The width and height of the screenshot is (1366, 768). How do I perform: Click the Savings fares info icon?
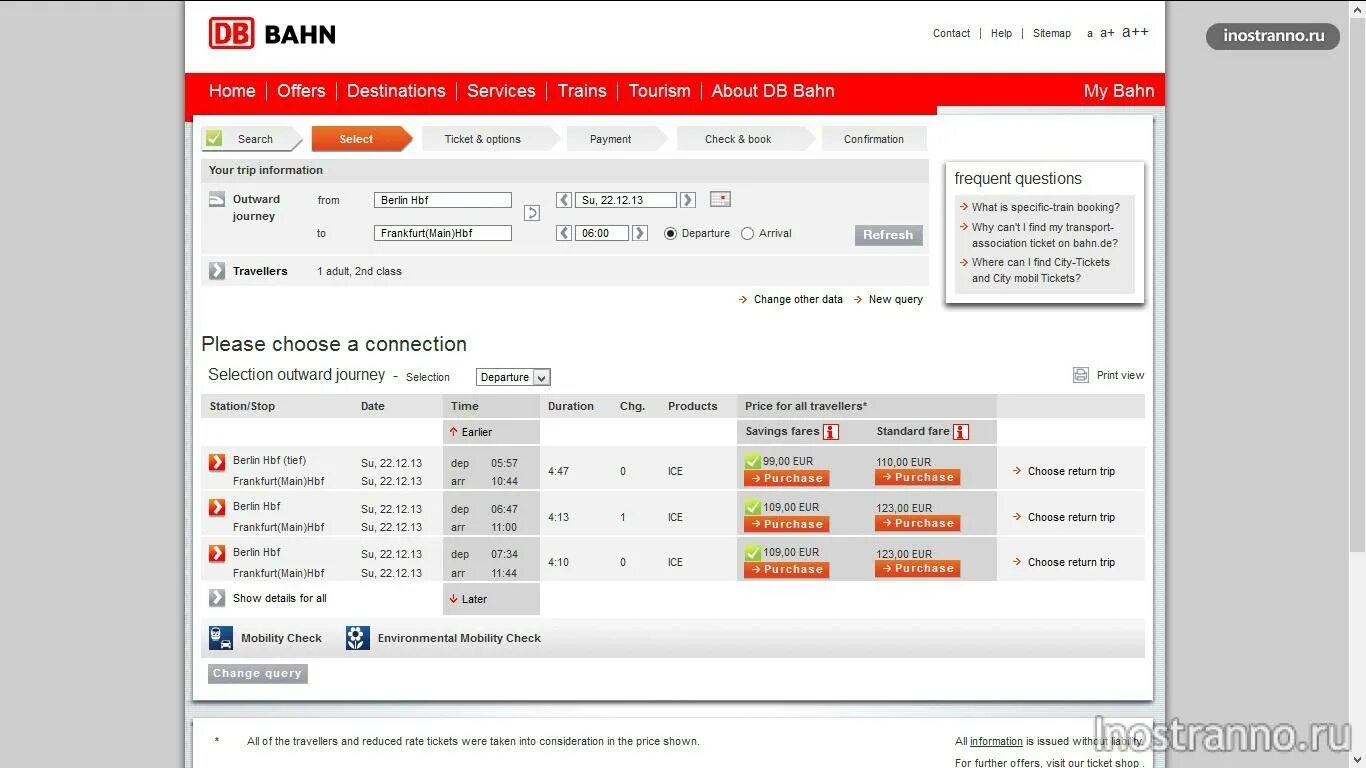click(830, 432)
